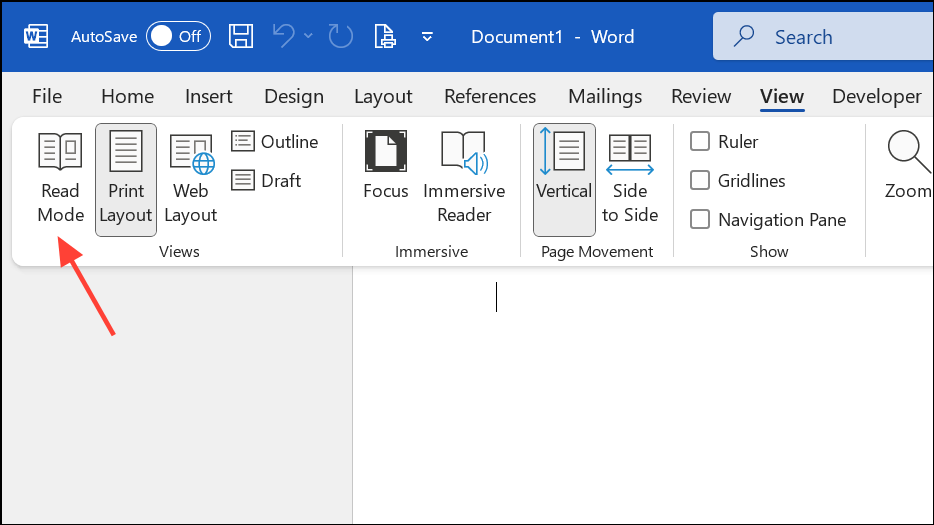The width and height of the screenshot is (934, 525).
Task: Expand the Undo history dropdown arrow
Action: [308, 37]
